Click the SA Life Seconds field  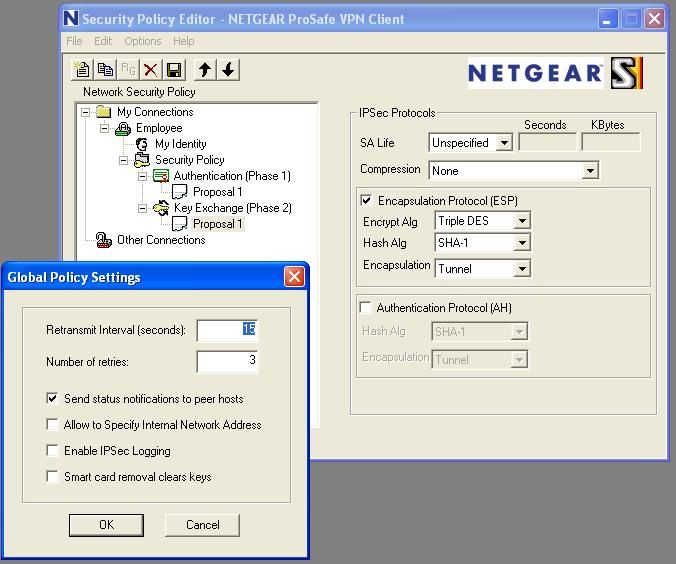[548, 142]
